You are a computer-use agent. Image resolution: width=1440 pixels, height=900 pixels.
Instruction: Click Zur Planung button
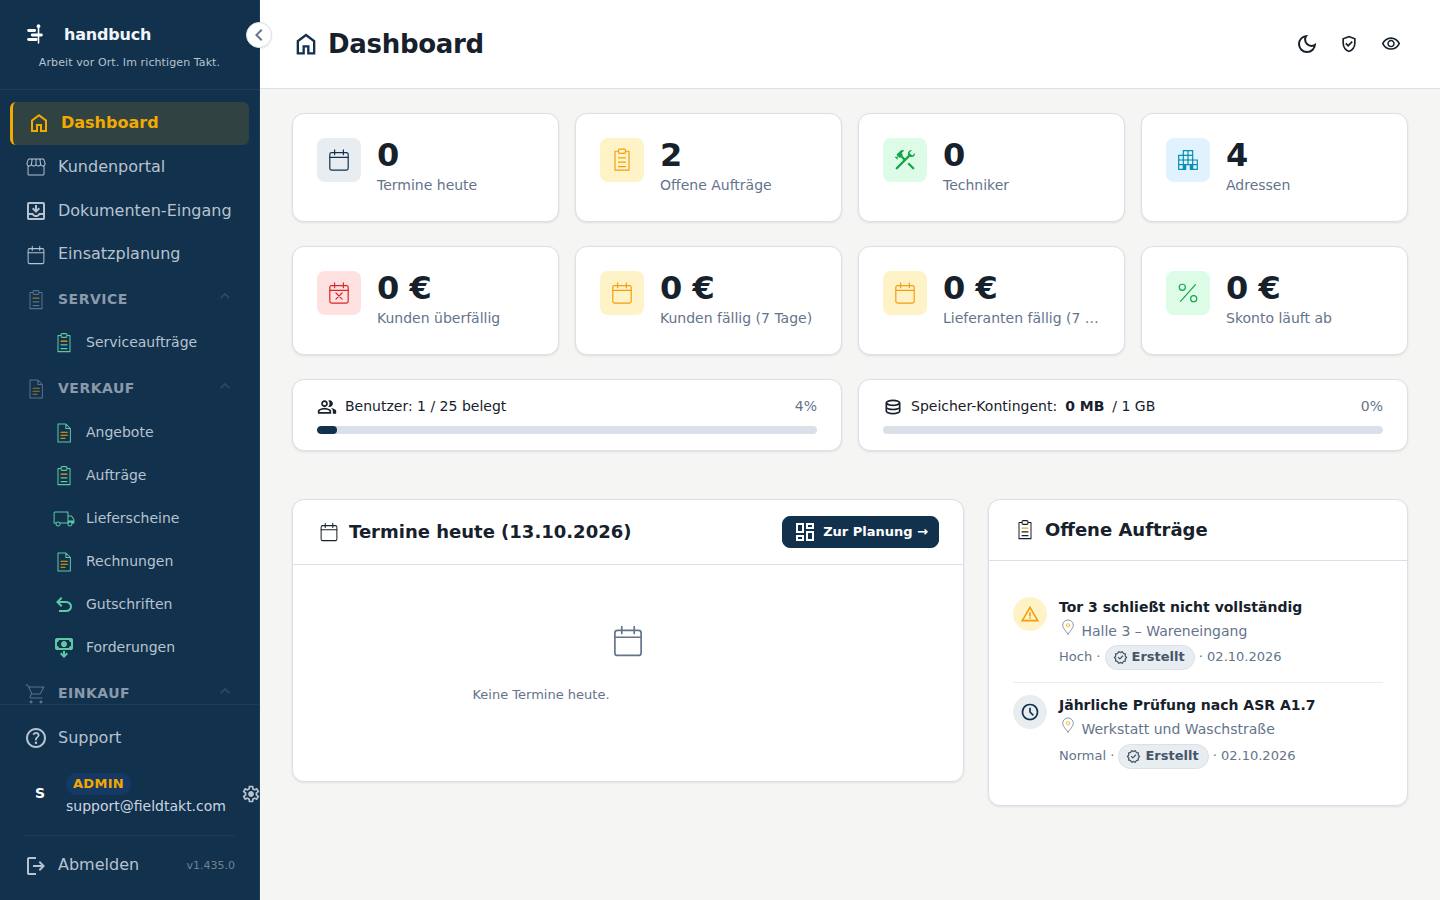tap(860, 532)
